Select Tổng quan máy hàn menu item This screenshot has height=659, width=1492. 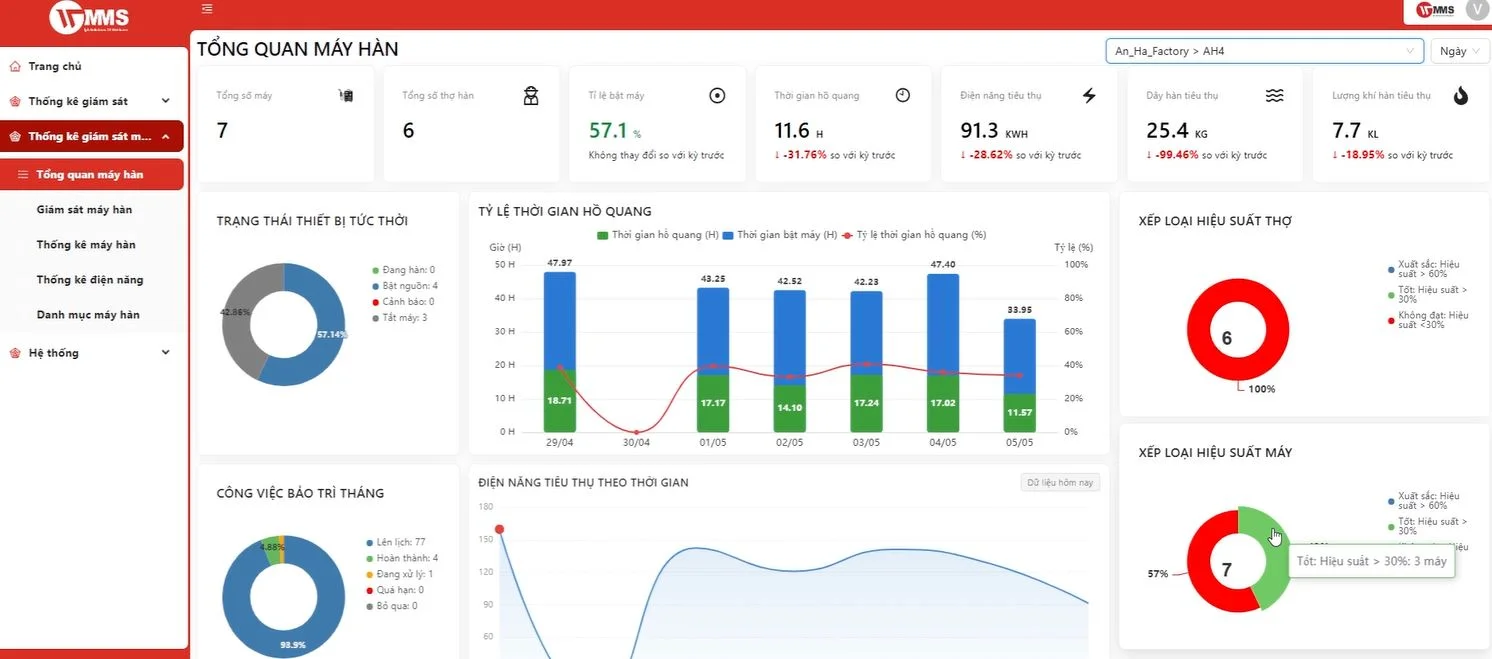(x=92, y=174)
